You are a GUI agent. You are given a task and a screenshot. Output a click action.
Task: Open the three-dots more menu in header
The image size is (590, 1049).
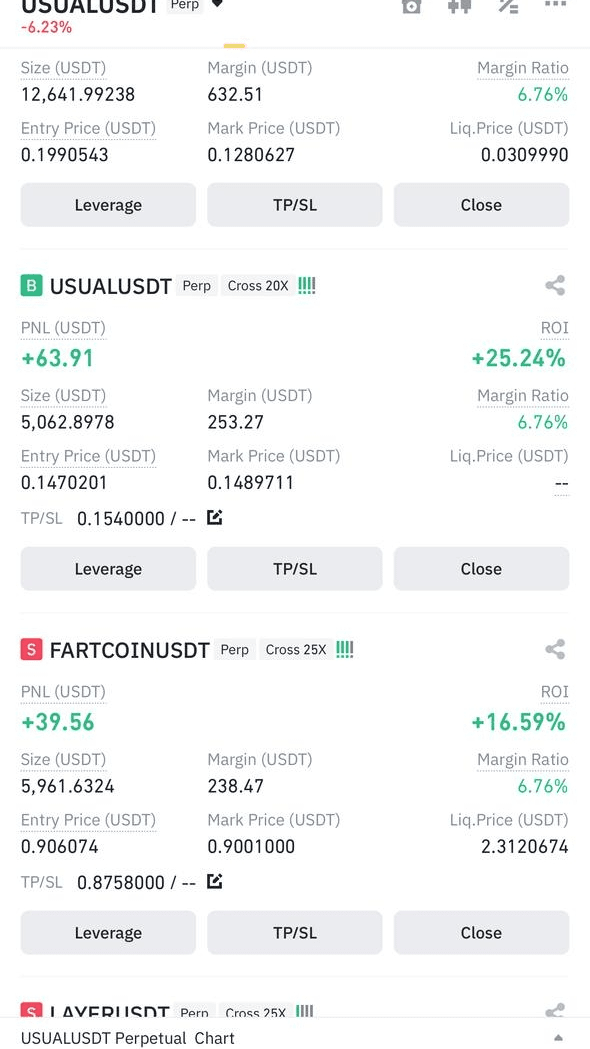coord(556,4)
